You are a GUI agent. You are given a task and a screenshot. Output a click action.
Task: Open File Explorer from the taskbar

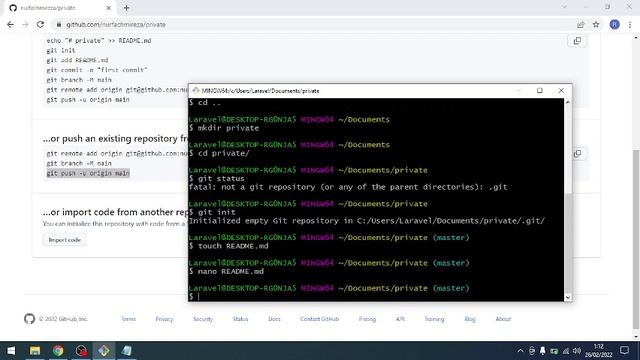35,351
